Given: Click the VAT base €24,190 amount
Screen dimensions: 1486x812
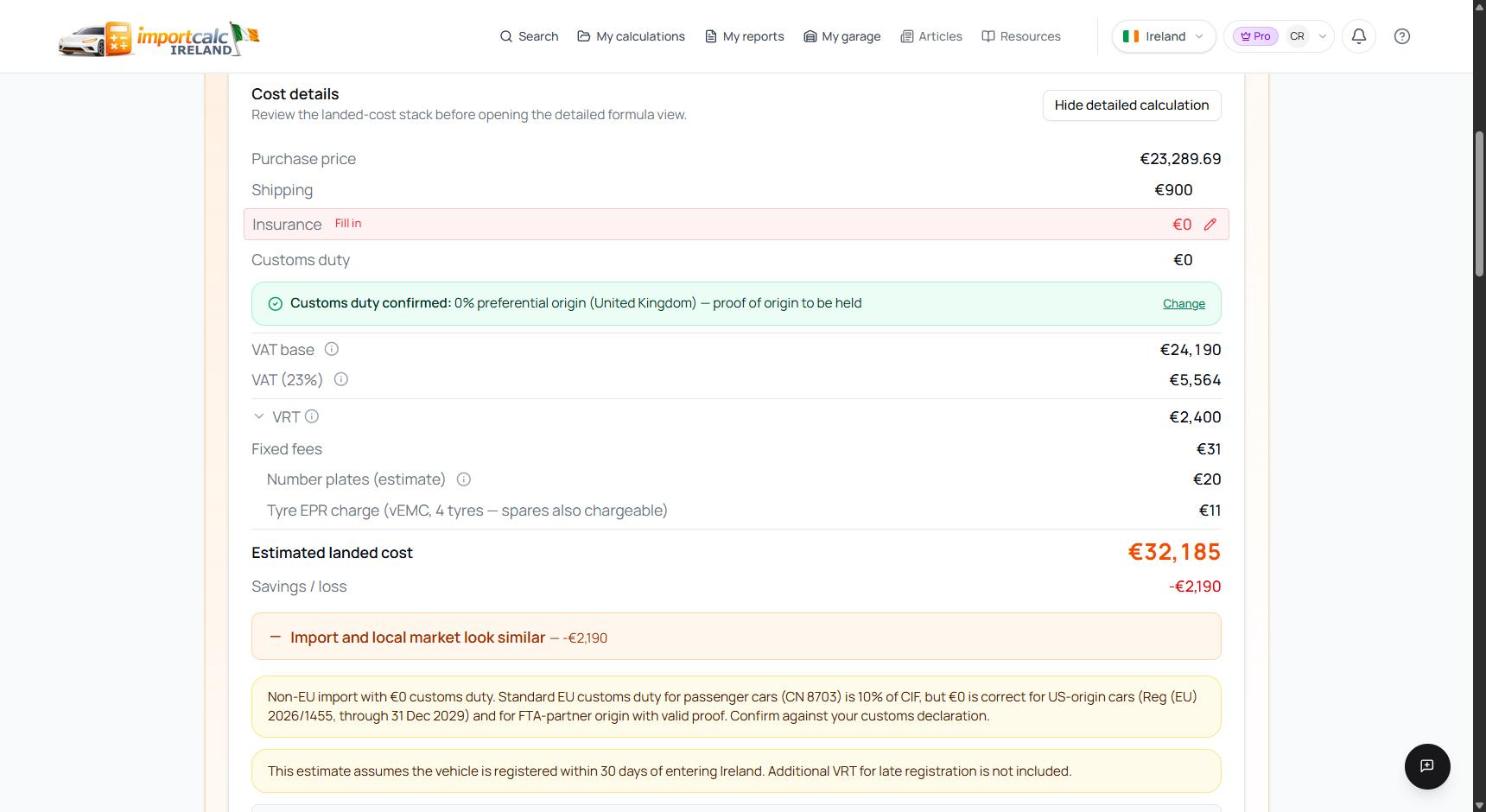Looking at the screenshot, I should pyautogui.click(x=1190, y=350).
